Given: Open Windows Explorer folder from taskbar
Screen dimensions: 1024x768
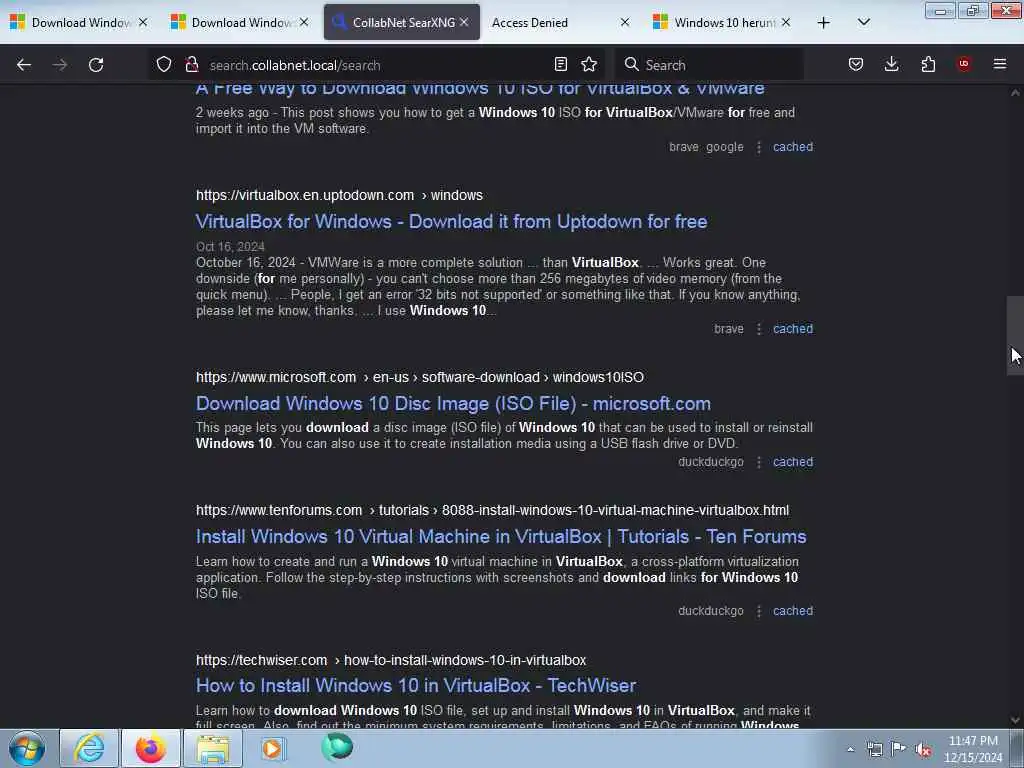Looking at the screenshot, I should click(213, 748).
